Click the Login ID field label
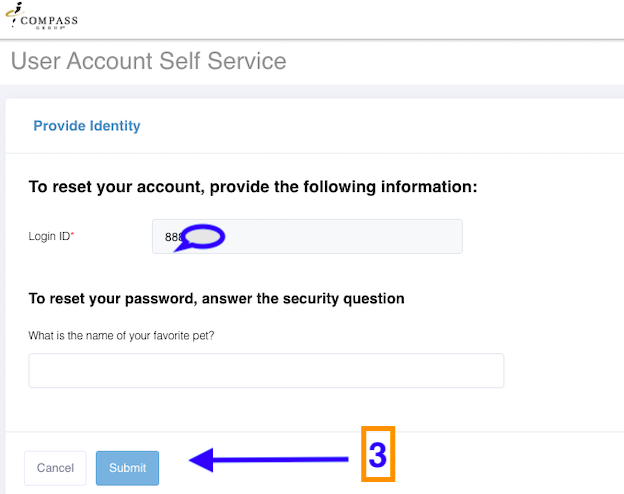This screenshot has width=624, height=494. click(x=48, y=237)
